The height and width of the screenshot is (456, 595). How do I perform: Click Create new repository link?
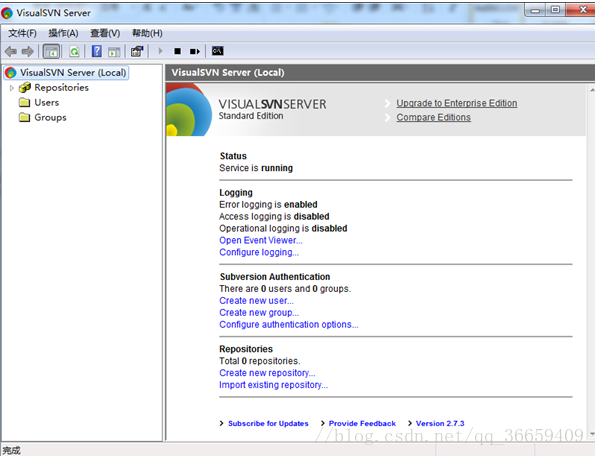[x=267, y=373]
